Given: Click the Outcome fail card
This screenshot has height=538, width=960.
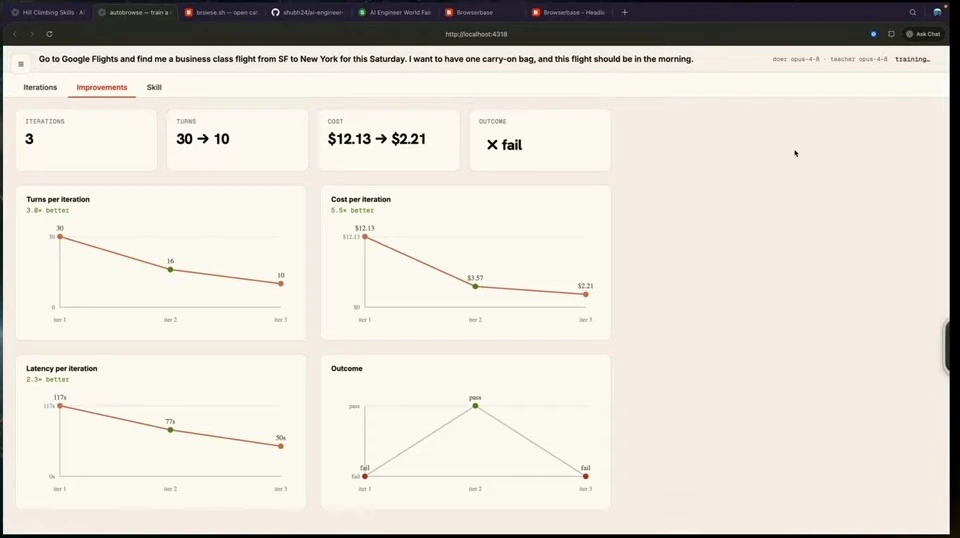Looking at the screenshot, I should point(540,140).
